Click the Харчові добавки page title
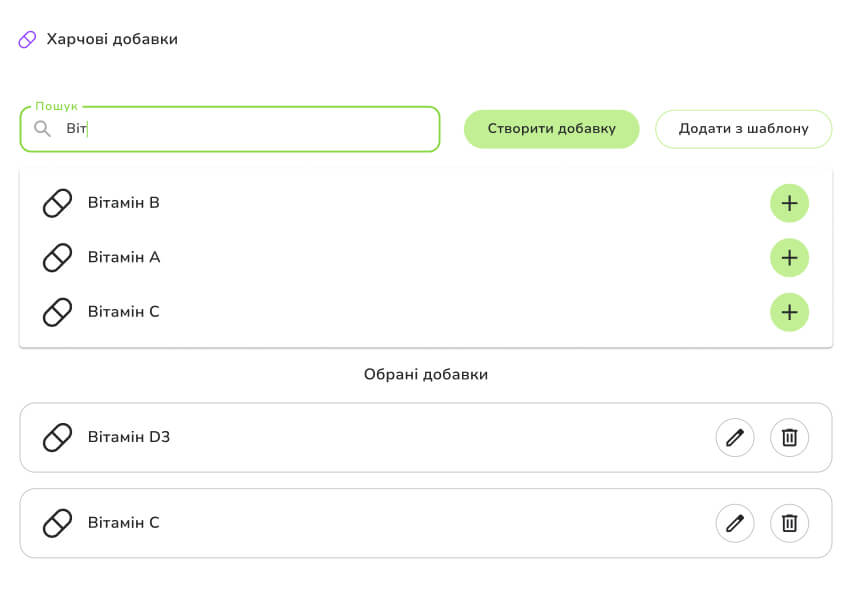This screenshot has width=852, height=594. click(x=112, y=40)
